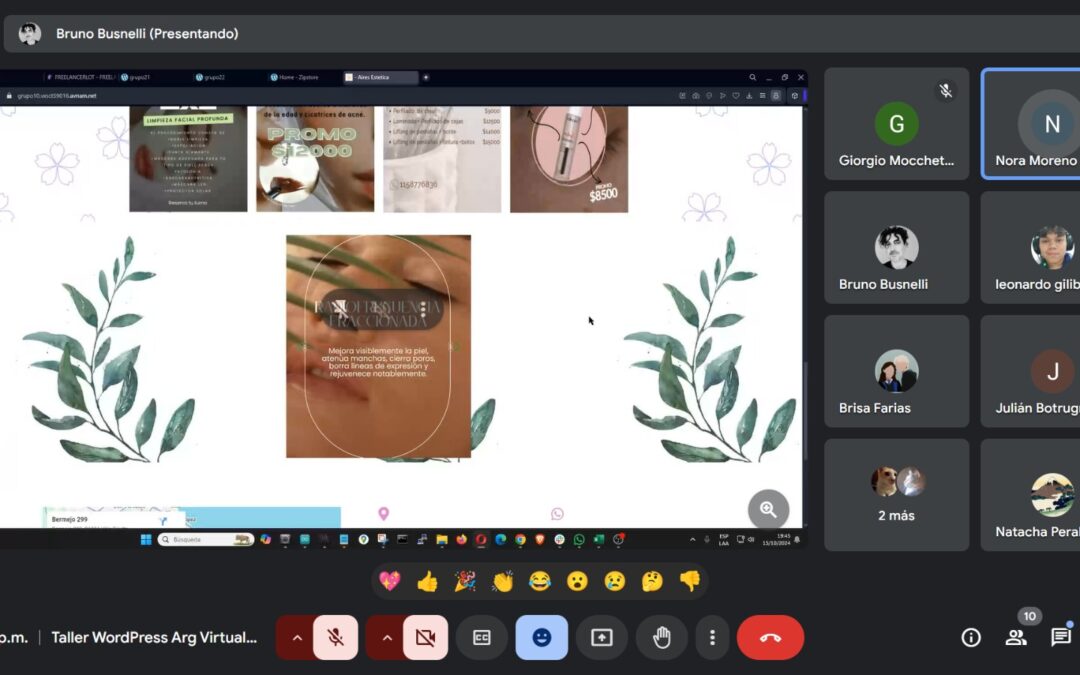
Task: Open the PROMO $12000 image card
Action: click(x=315, y=158)
